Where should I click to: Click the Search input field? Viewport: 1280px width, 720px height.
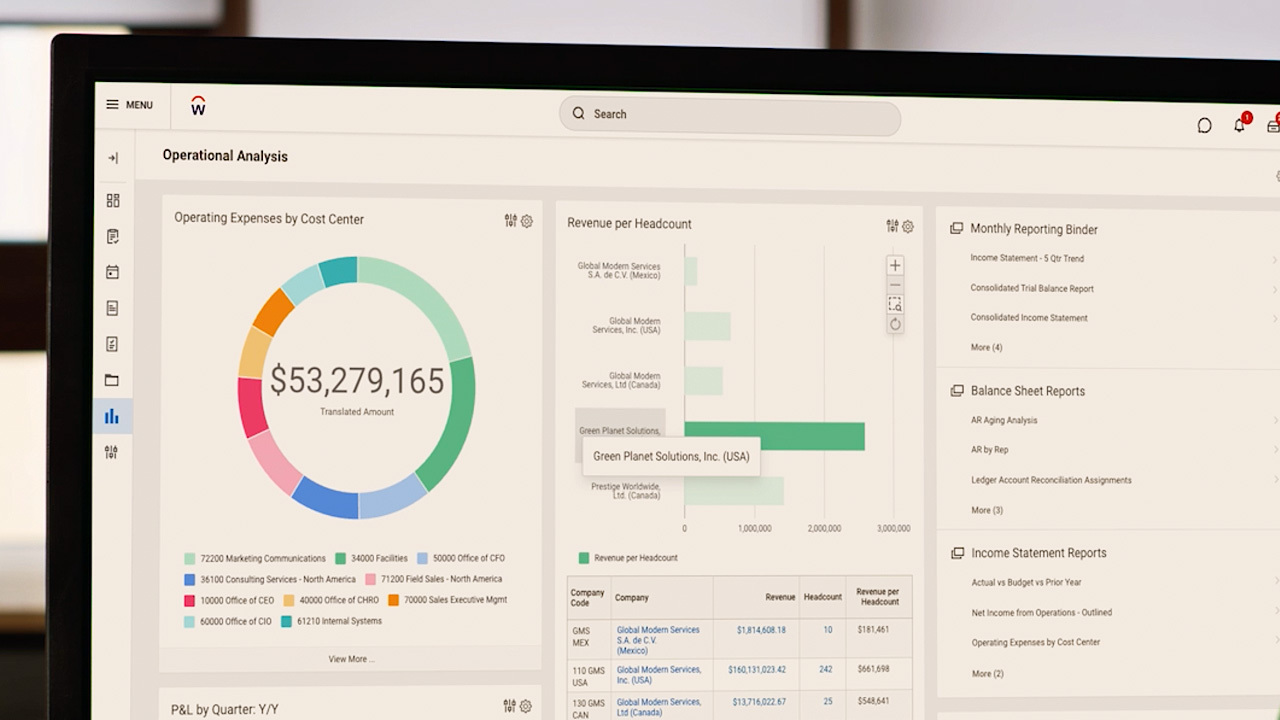[x=730, y=115]
